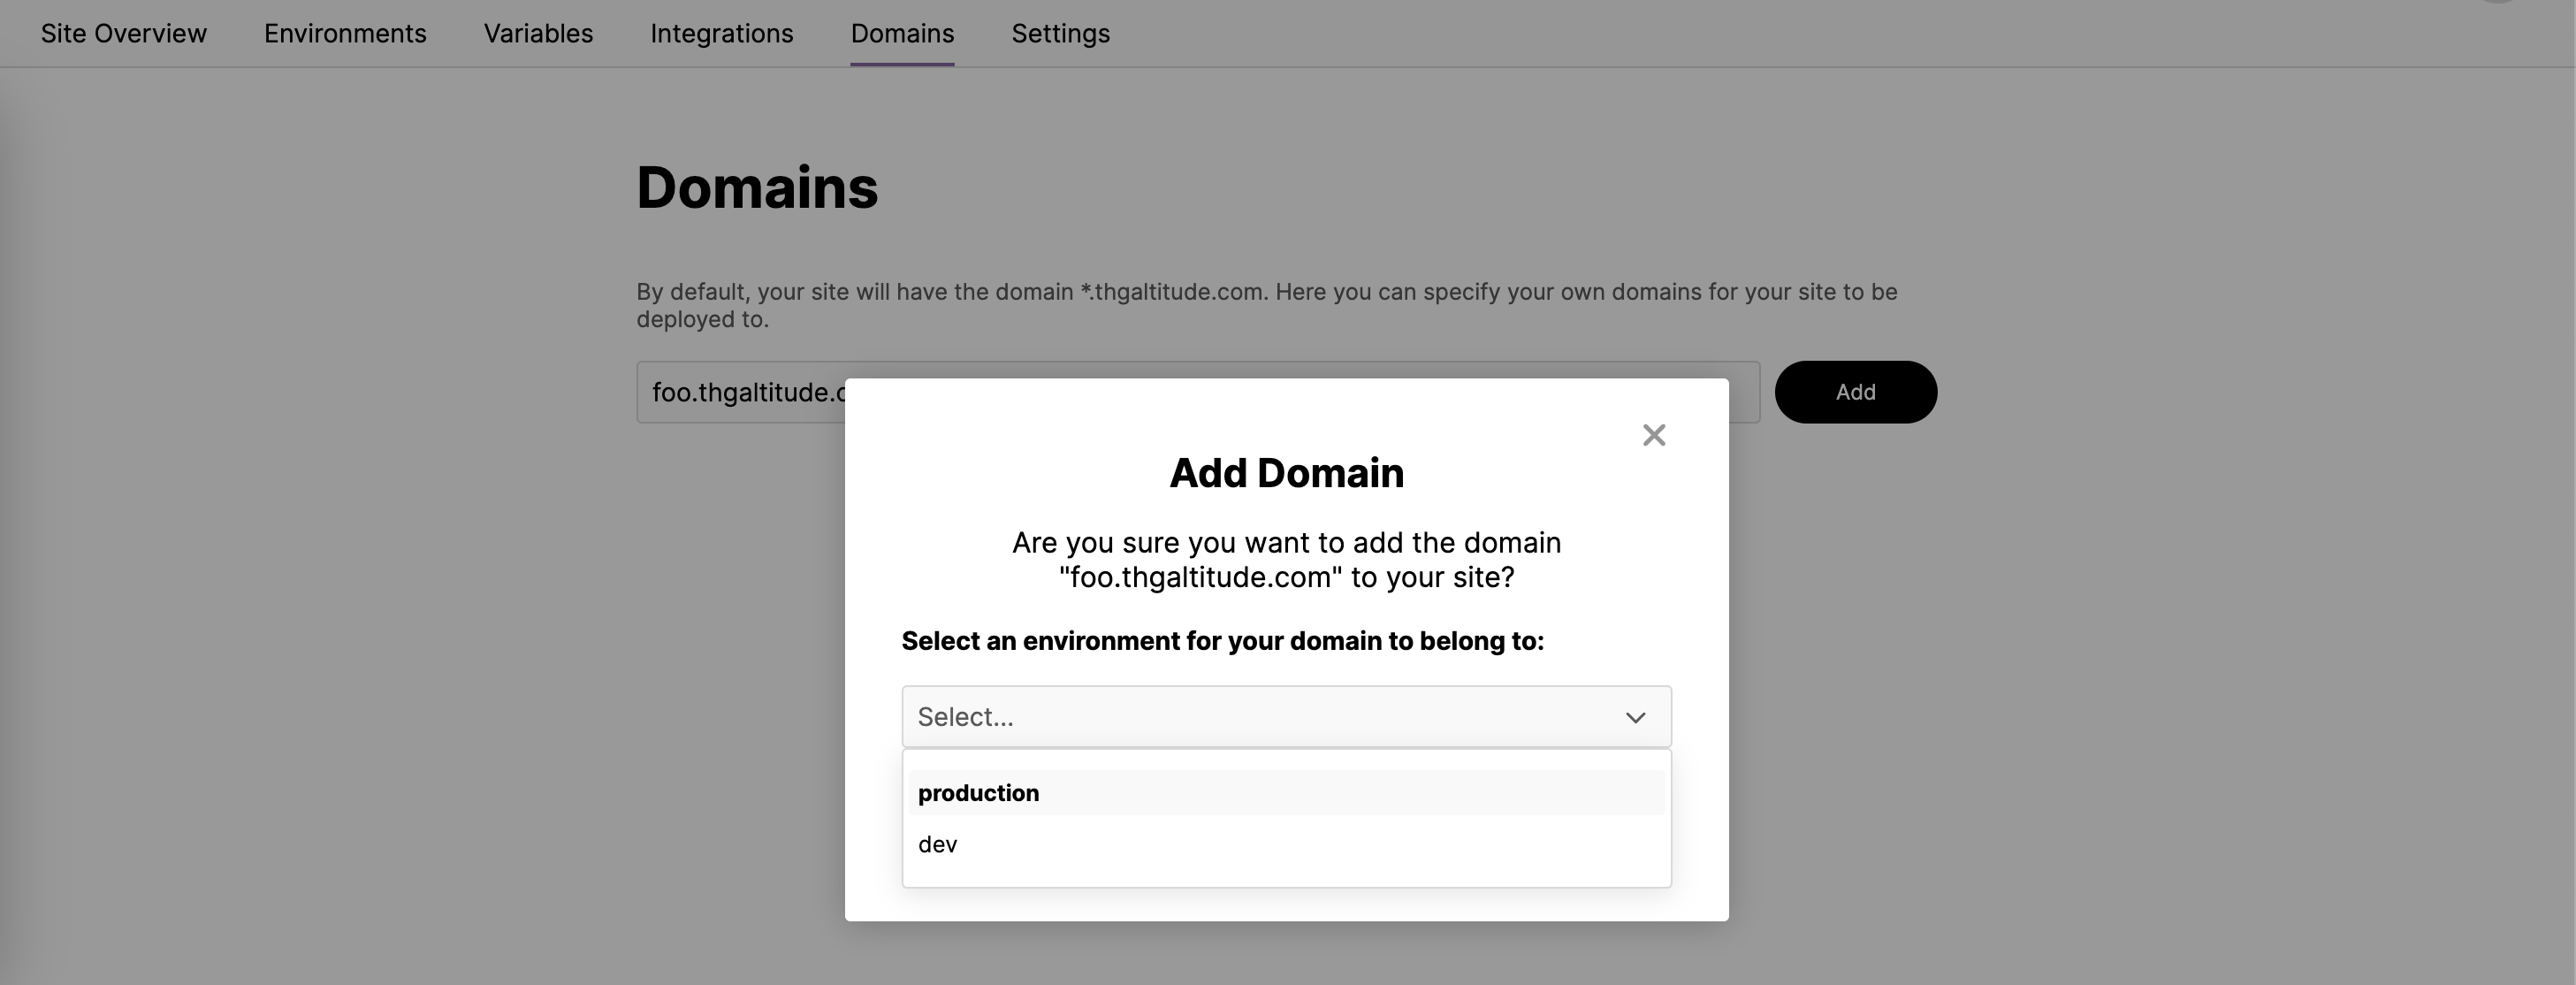
Task: Click the Add Domain dialog title
Action: pyautogui.click(x=1287, y=473)
